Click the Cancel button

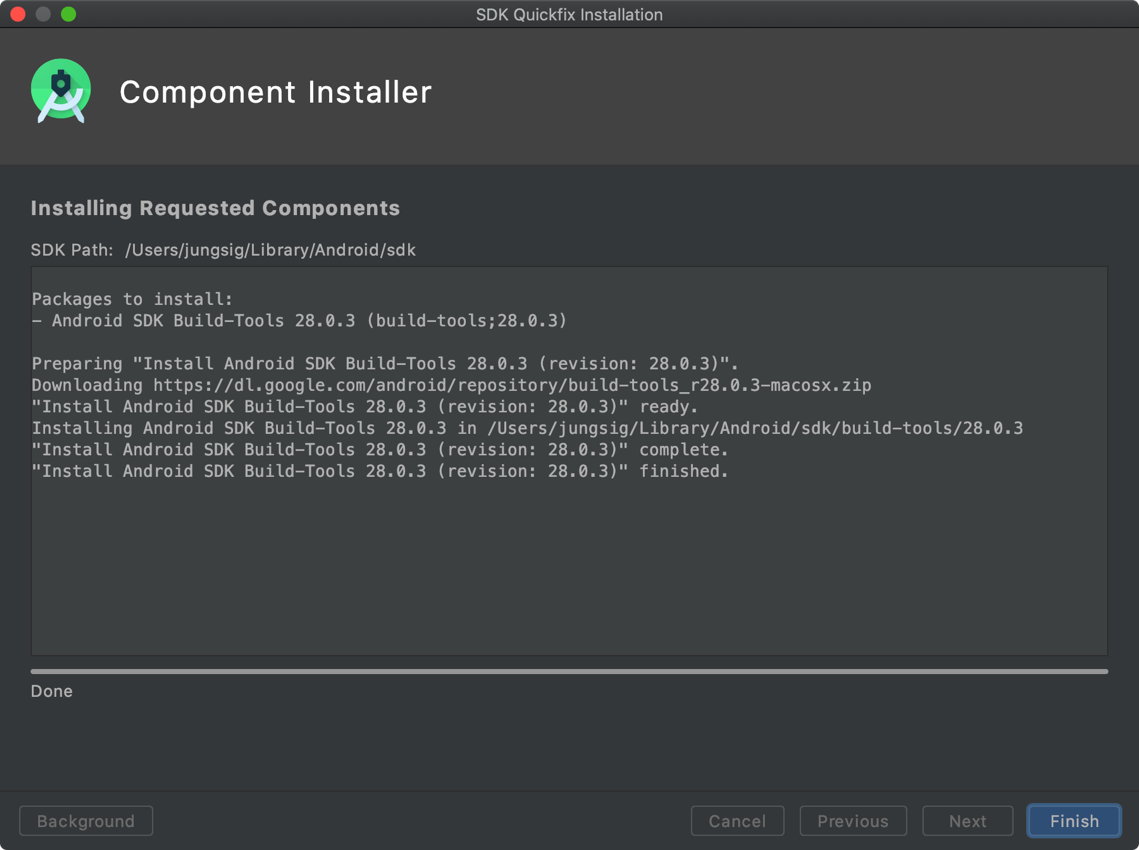737,821
